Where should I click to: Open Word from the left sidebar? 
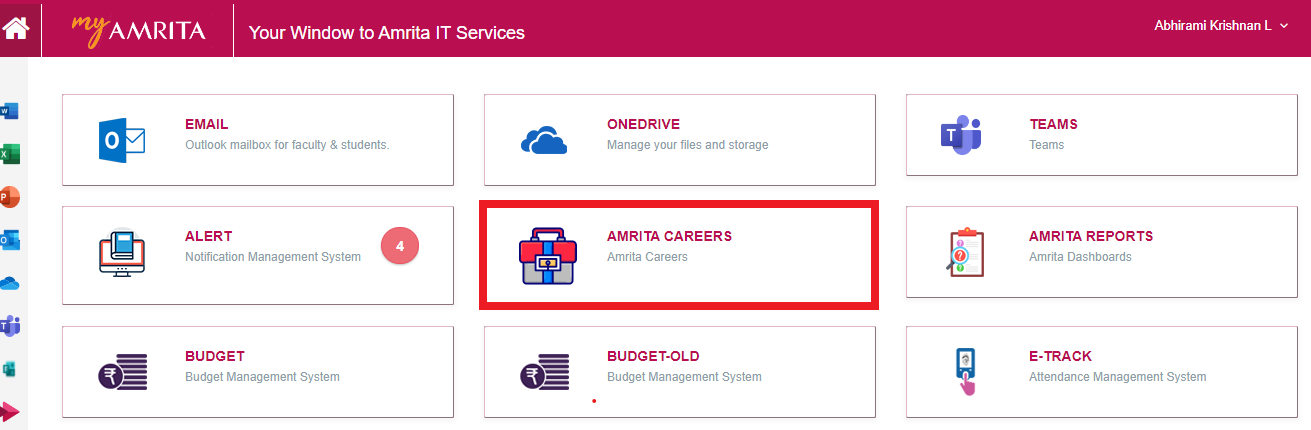point(11,111)
